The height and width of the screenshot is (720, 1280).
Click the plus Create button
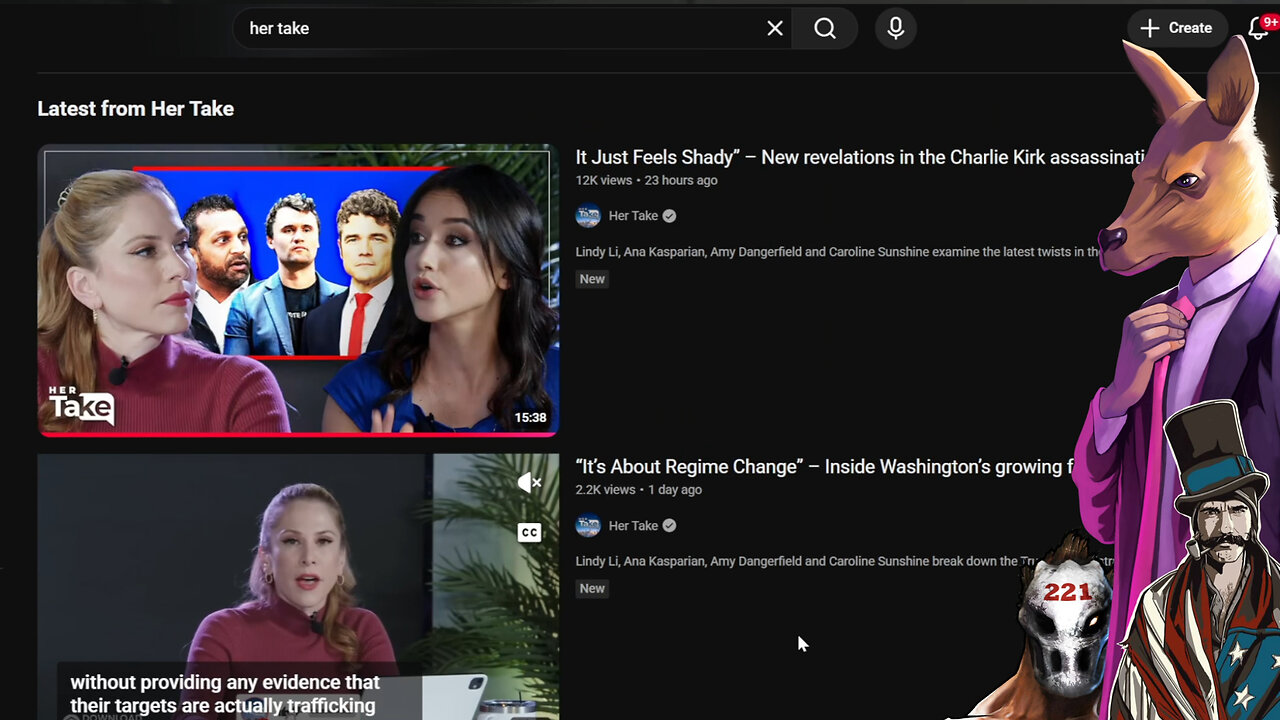click(x=1176, y=28)
